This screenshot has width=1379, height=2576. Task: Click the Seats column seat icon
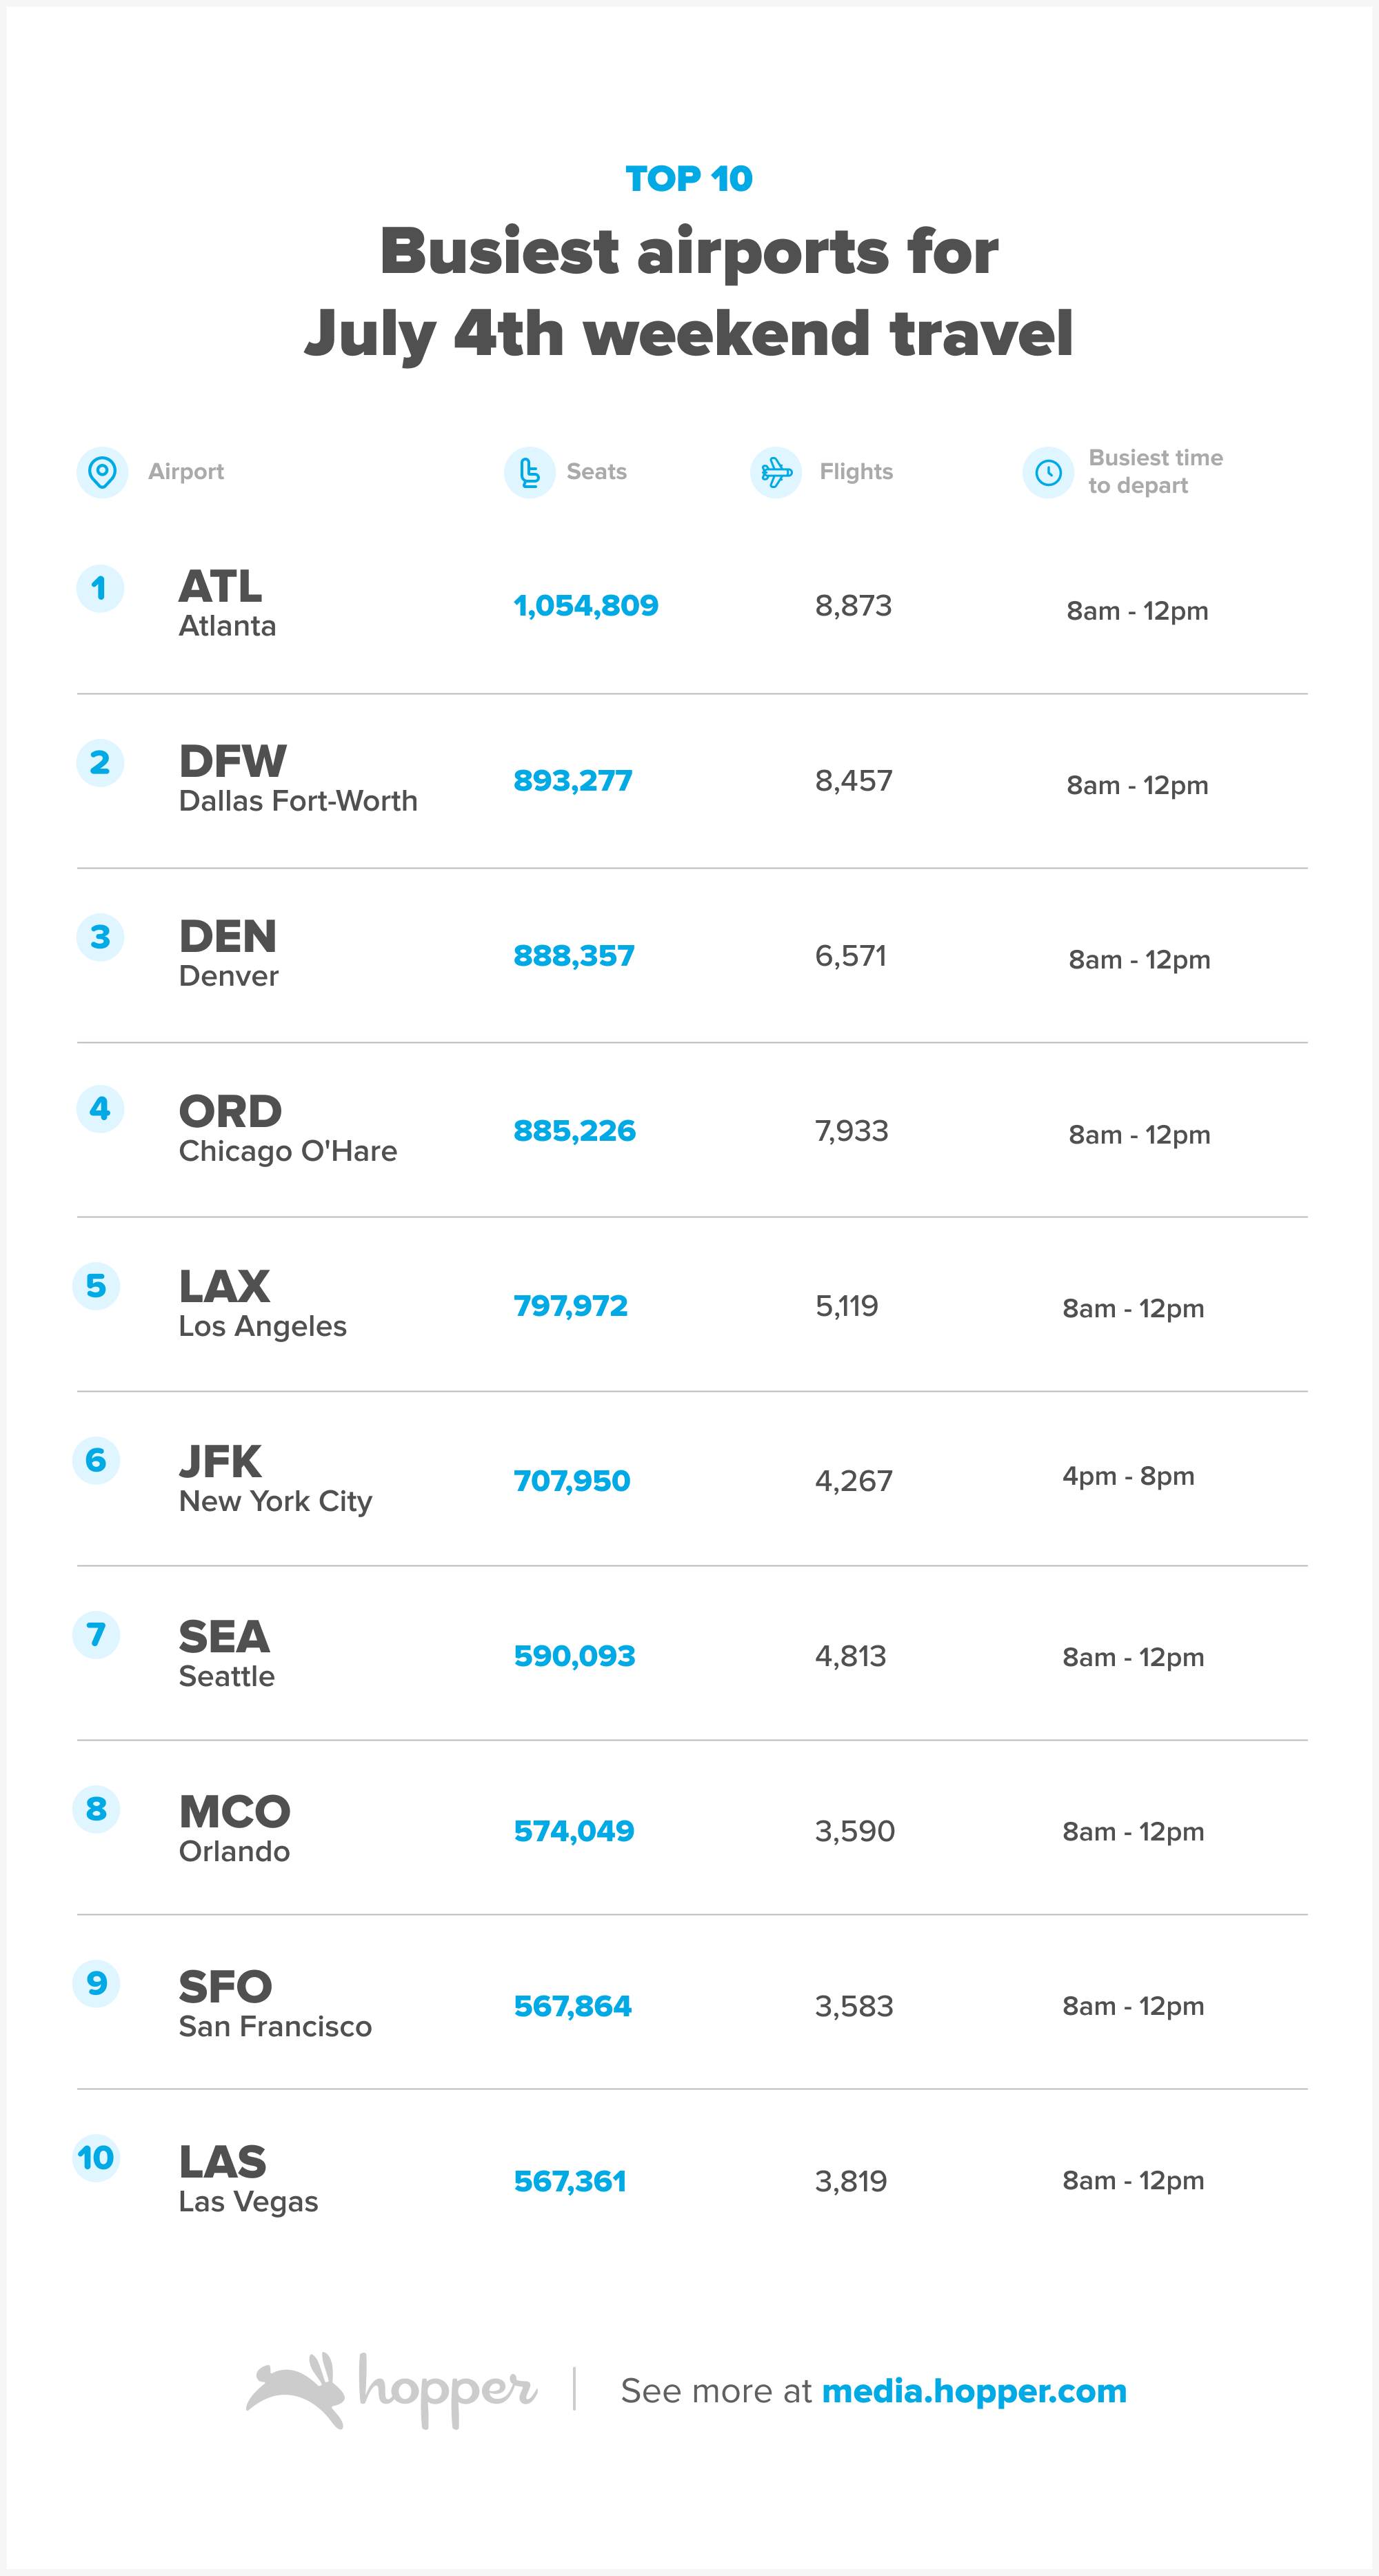point(529,472)
